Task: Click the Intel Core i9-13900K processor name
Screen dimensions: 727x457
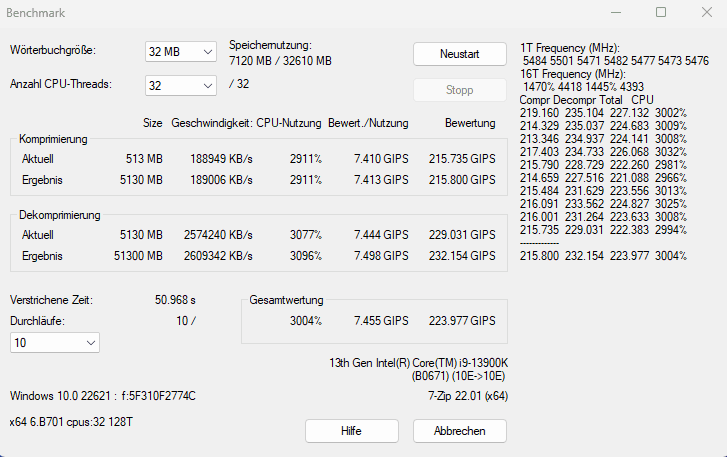Action: tap(418, 362)
